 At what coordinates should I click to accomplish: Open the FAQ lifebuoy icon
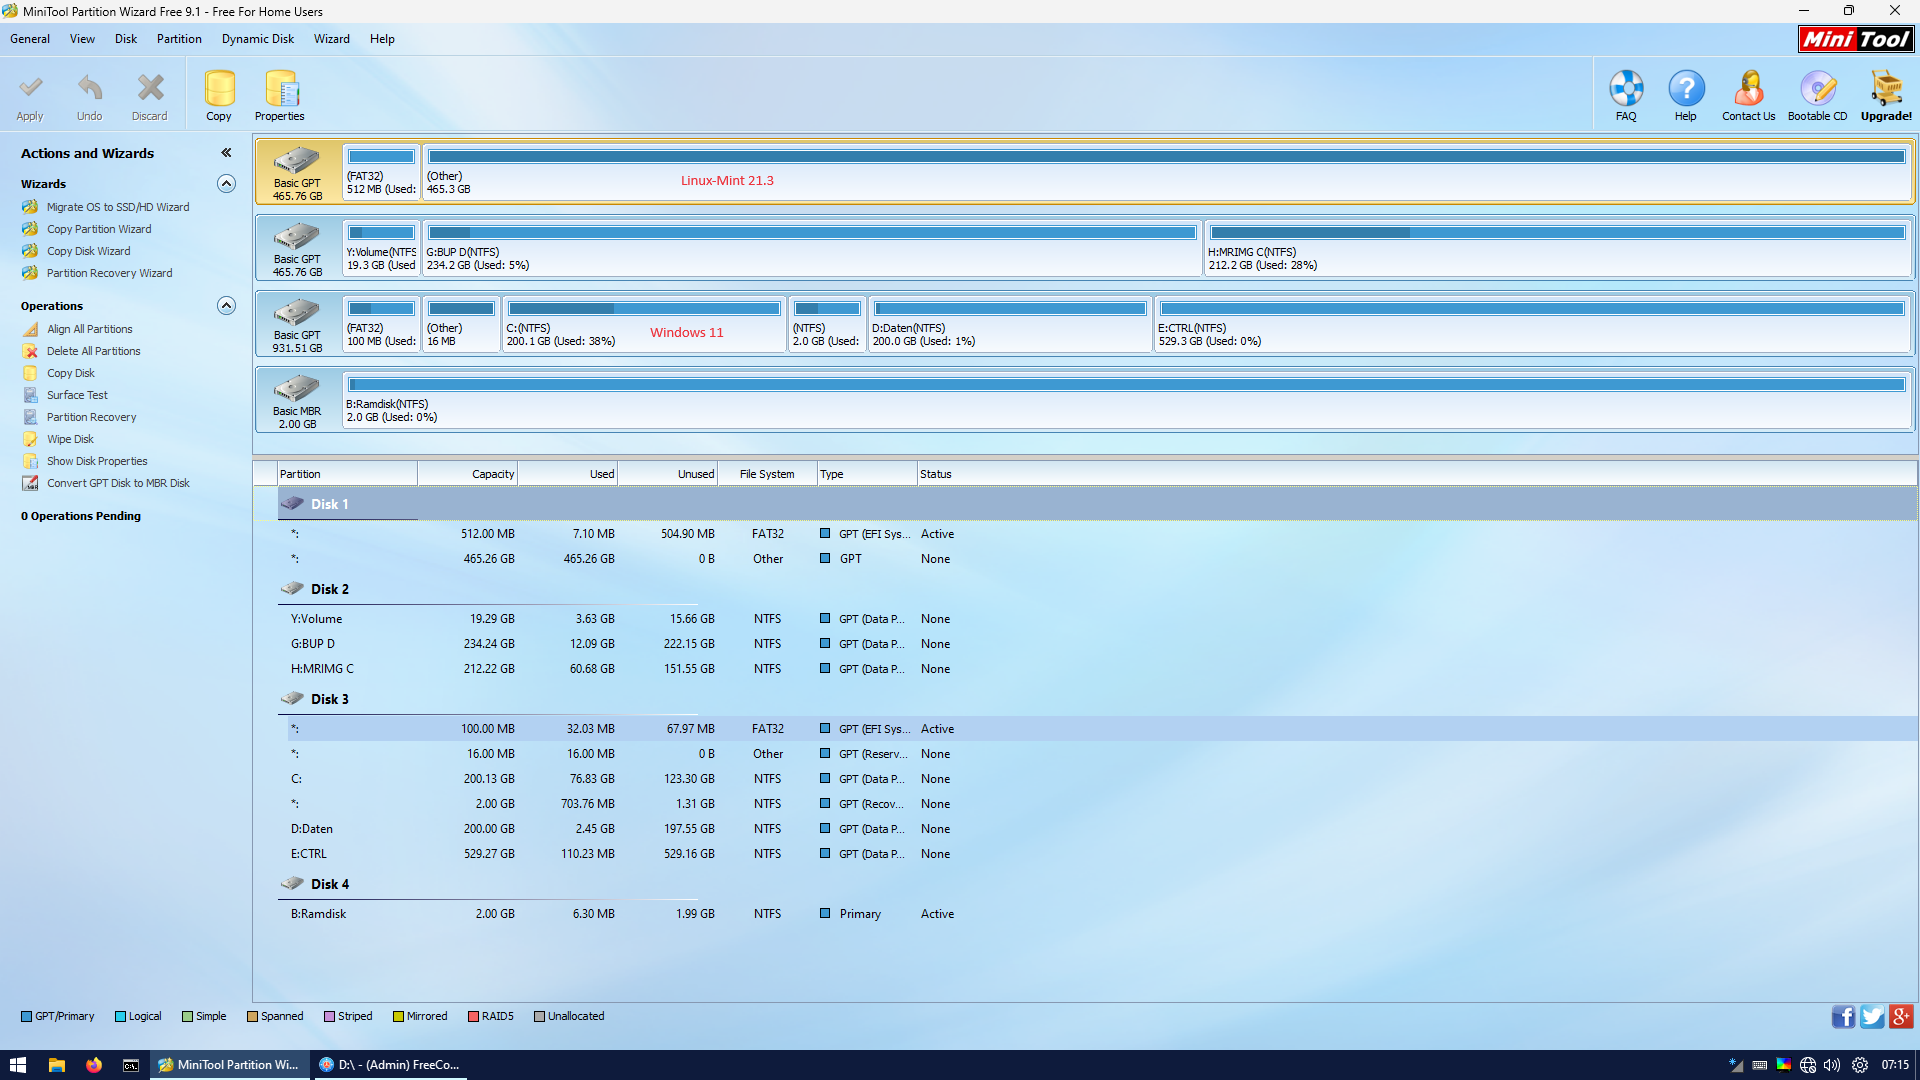(x=1626, y=89)
